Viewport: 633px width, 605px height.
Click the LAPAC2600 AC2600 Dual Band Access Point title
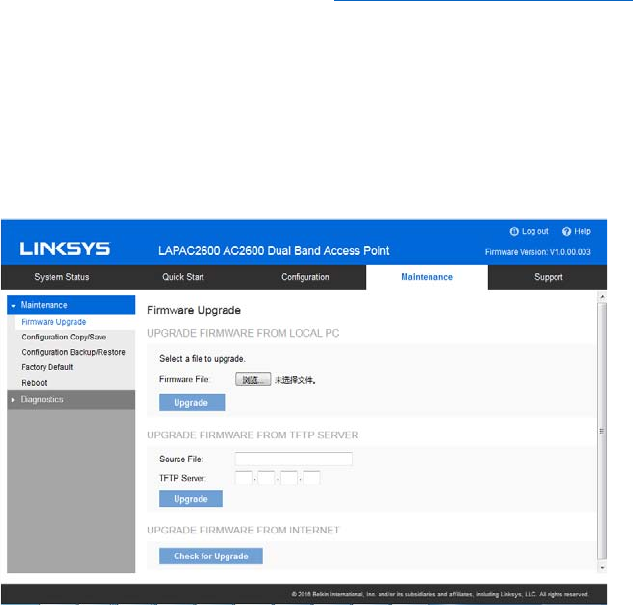click(274, 251)
